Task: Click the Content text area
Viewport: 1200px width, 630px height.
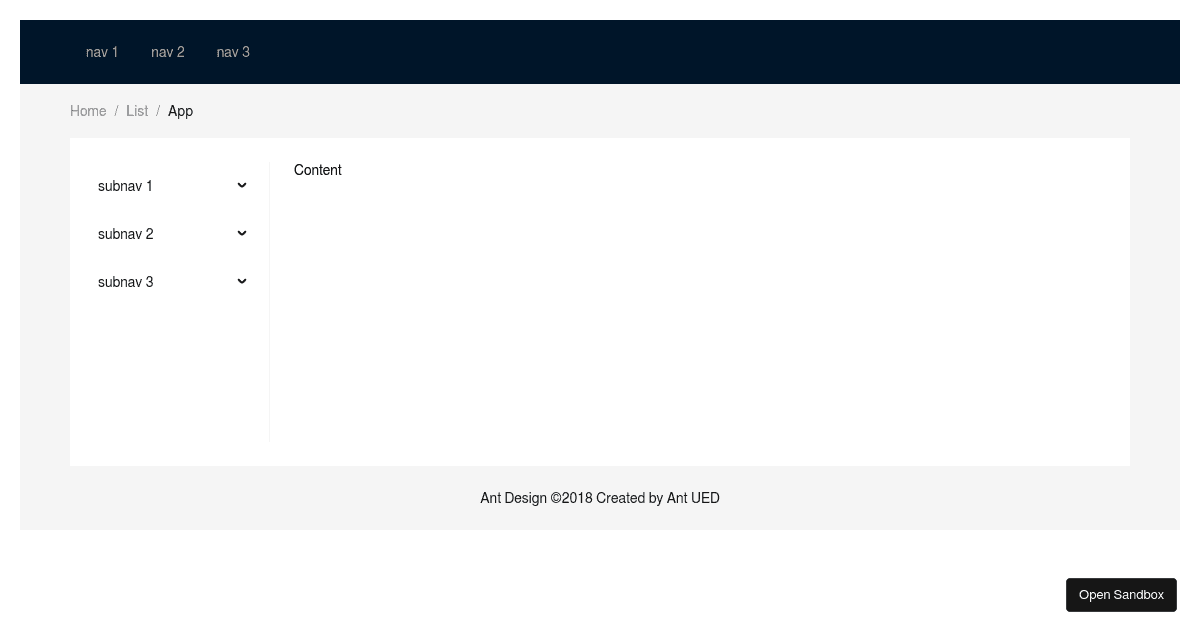Action: 317,170
